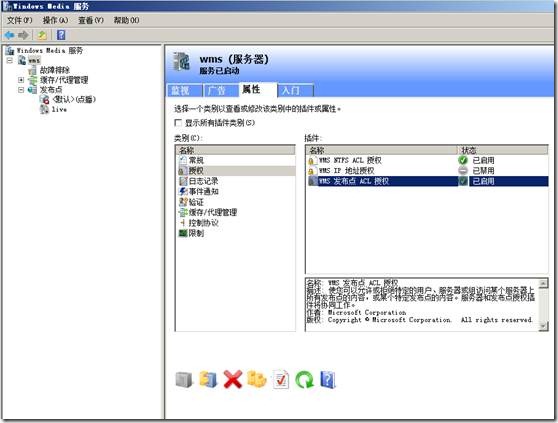Viewport: 558px width, 423px height.
Task: Click the toolbar help question mark icon
Action: (x=61, y=35)
